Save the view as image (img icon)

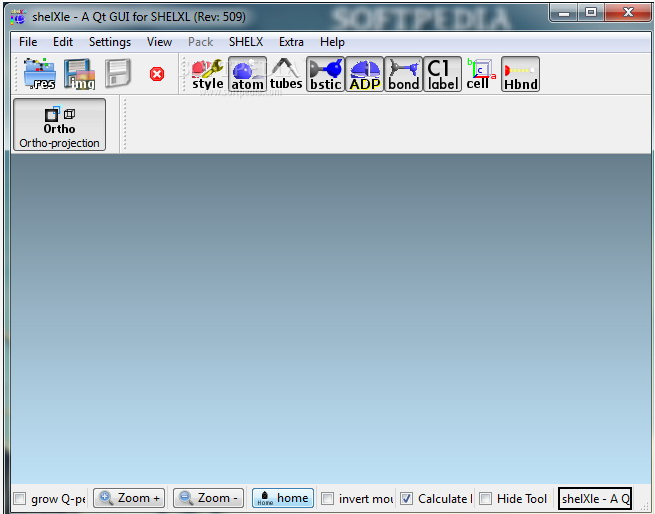point(79,74)
